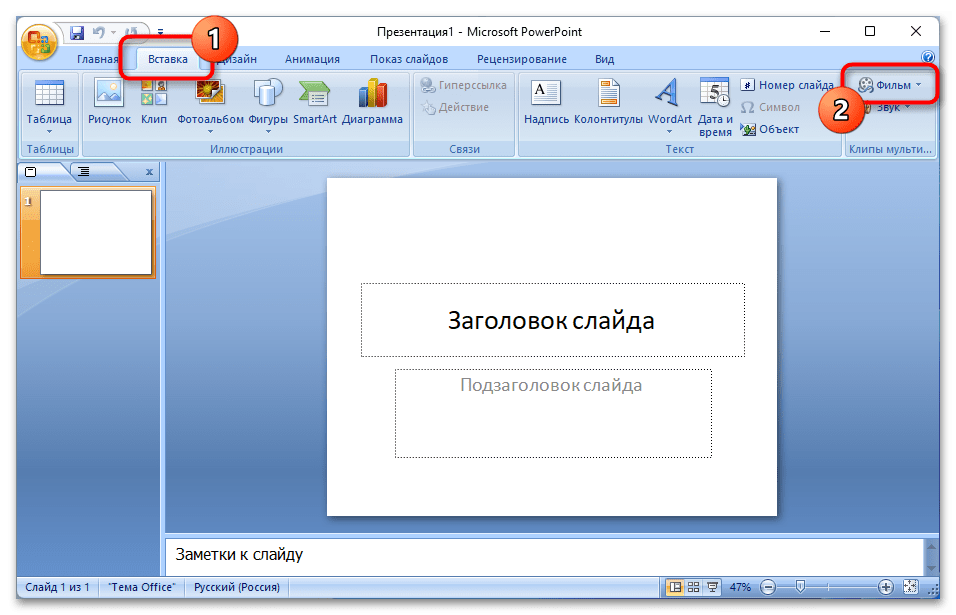The image size is (956, 615).
Task: Show the slides thumbnail tab in the left pane
Action: [x=30, y=172]
